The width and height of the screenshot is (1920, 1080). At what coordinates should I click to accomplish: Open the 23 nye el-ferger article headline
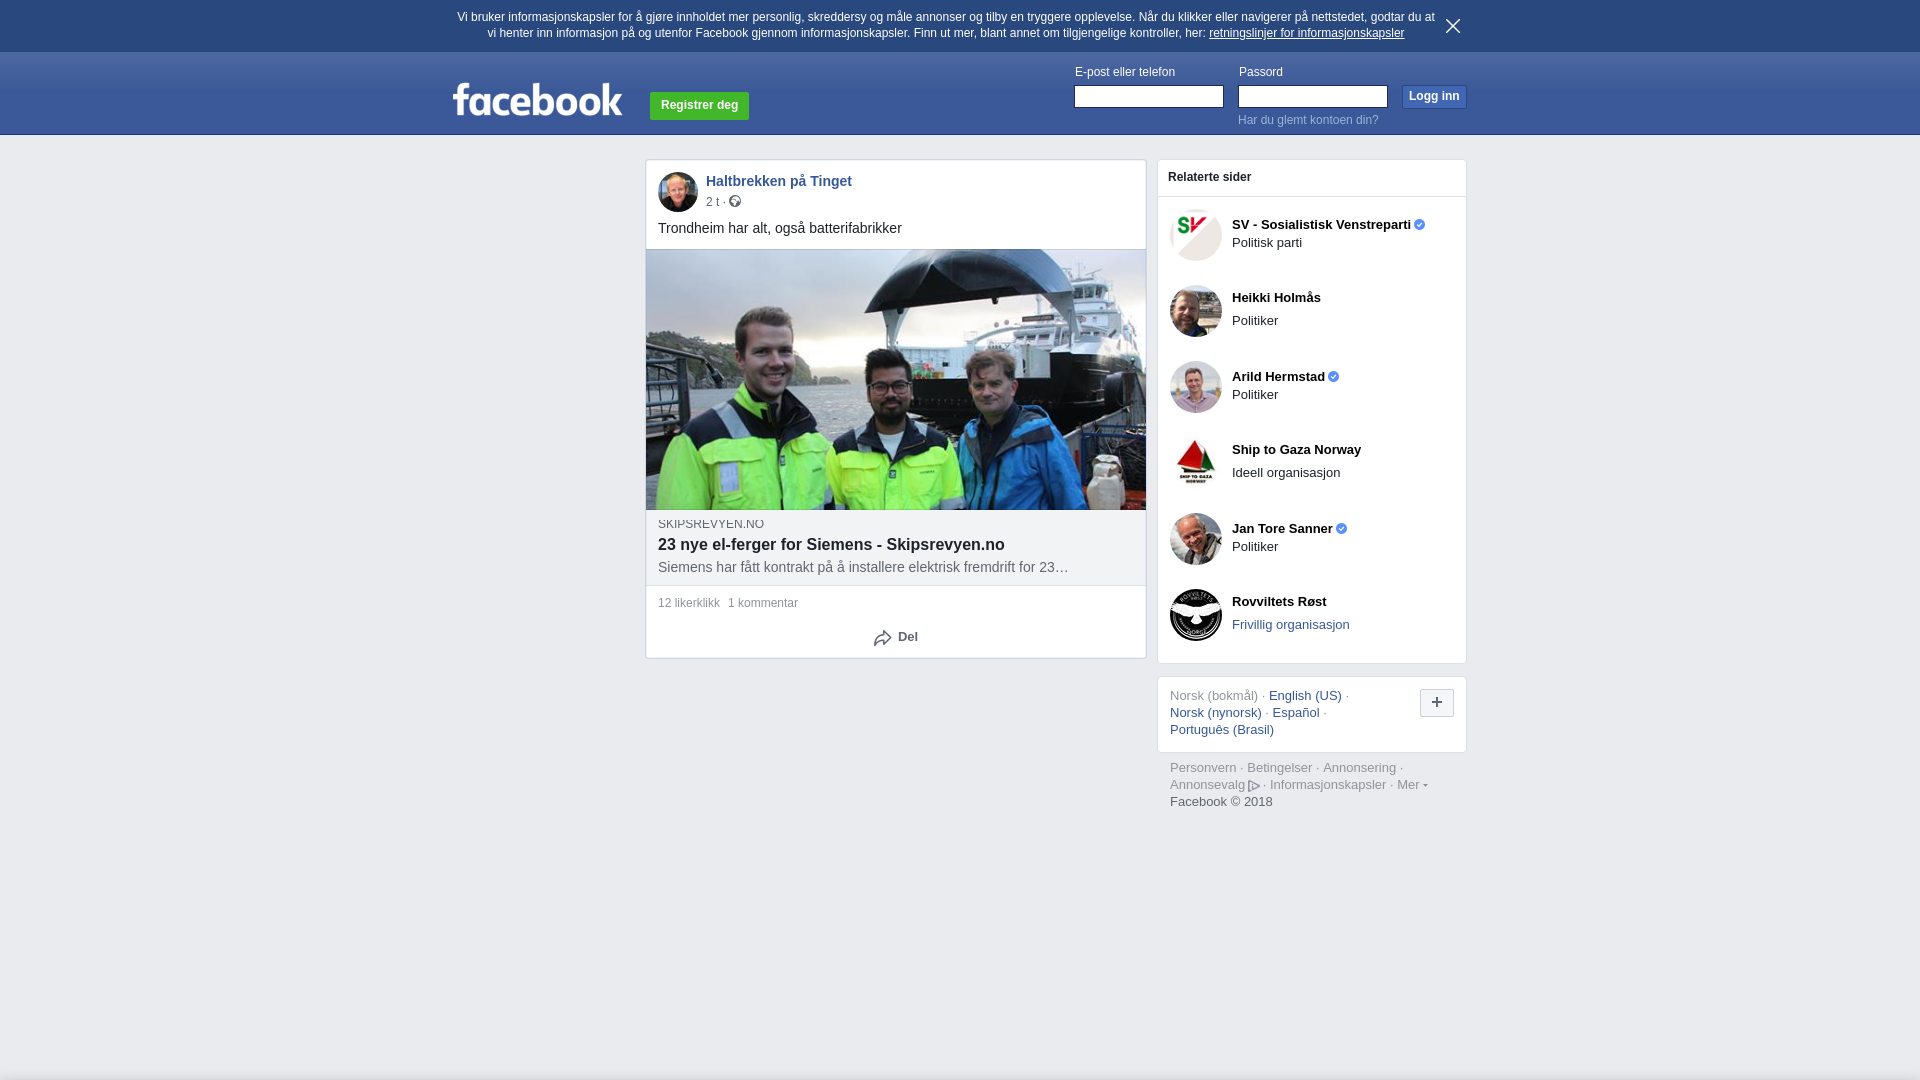[831, 545]
